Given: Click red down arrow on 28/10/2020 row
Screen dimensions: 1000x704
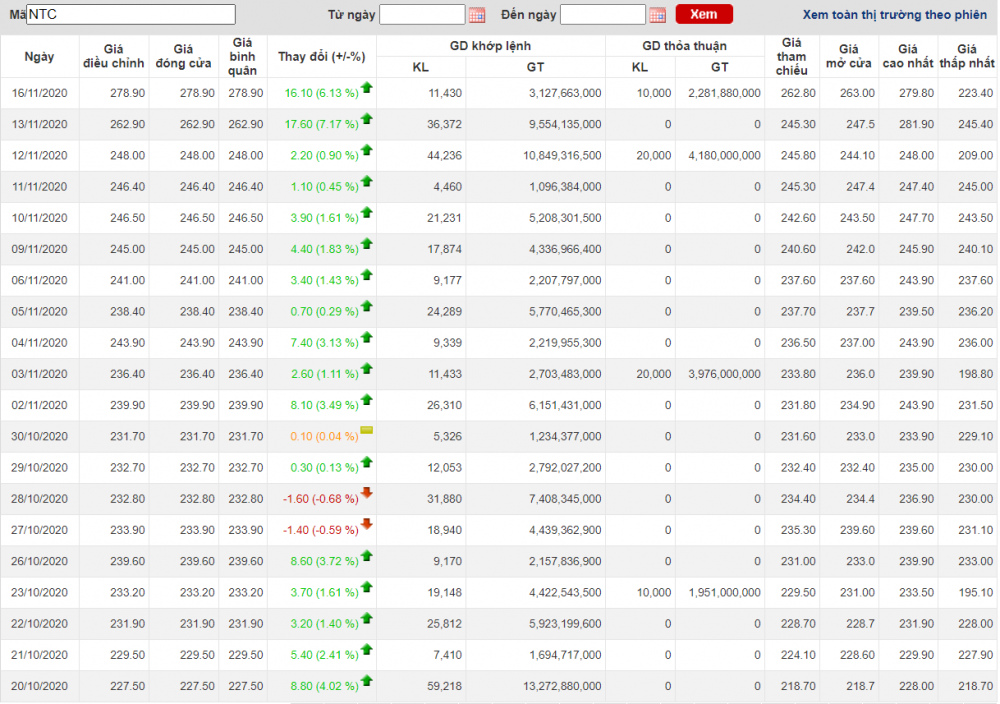Looking at the screenshot, I should [367, 493].
